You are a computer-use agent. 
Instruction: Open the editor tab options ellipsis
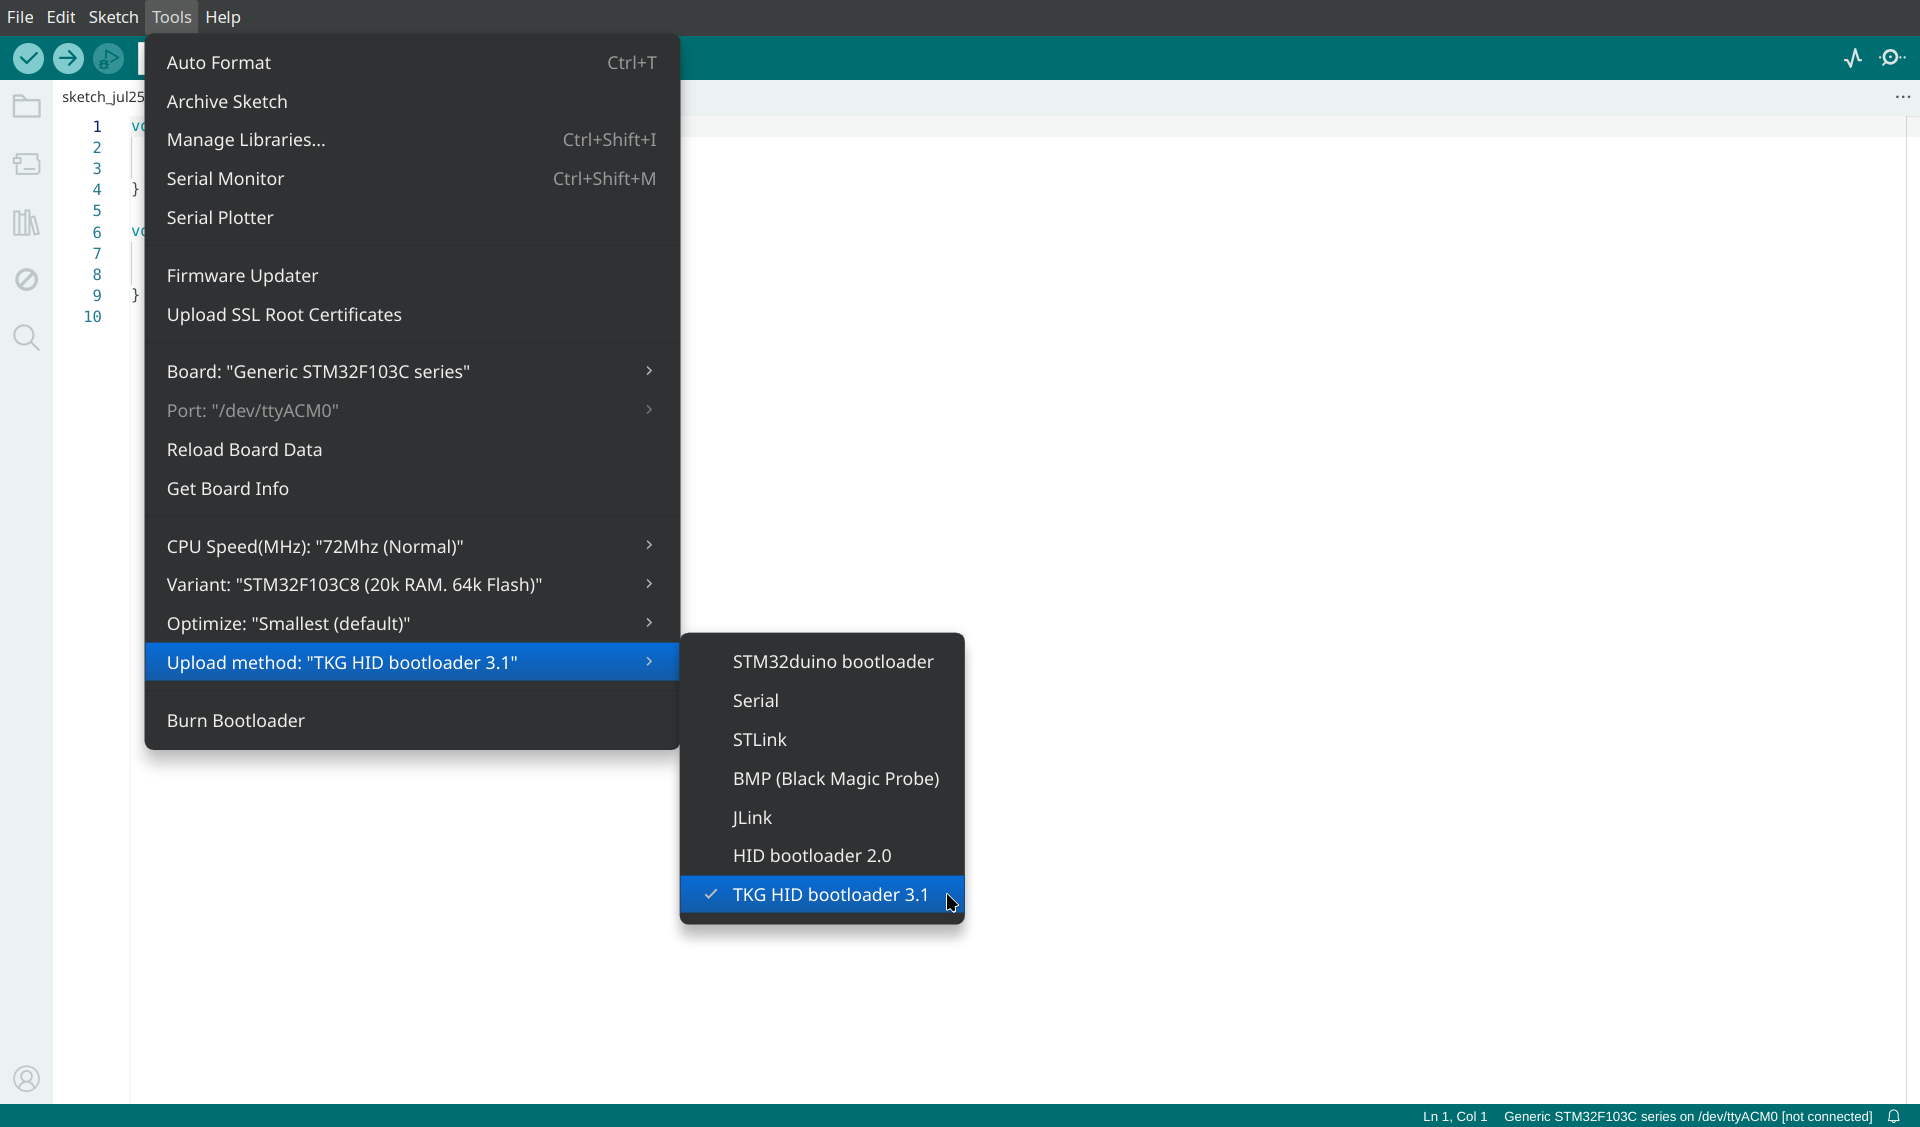coord(1903,97)
